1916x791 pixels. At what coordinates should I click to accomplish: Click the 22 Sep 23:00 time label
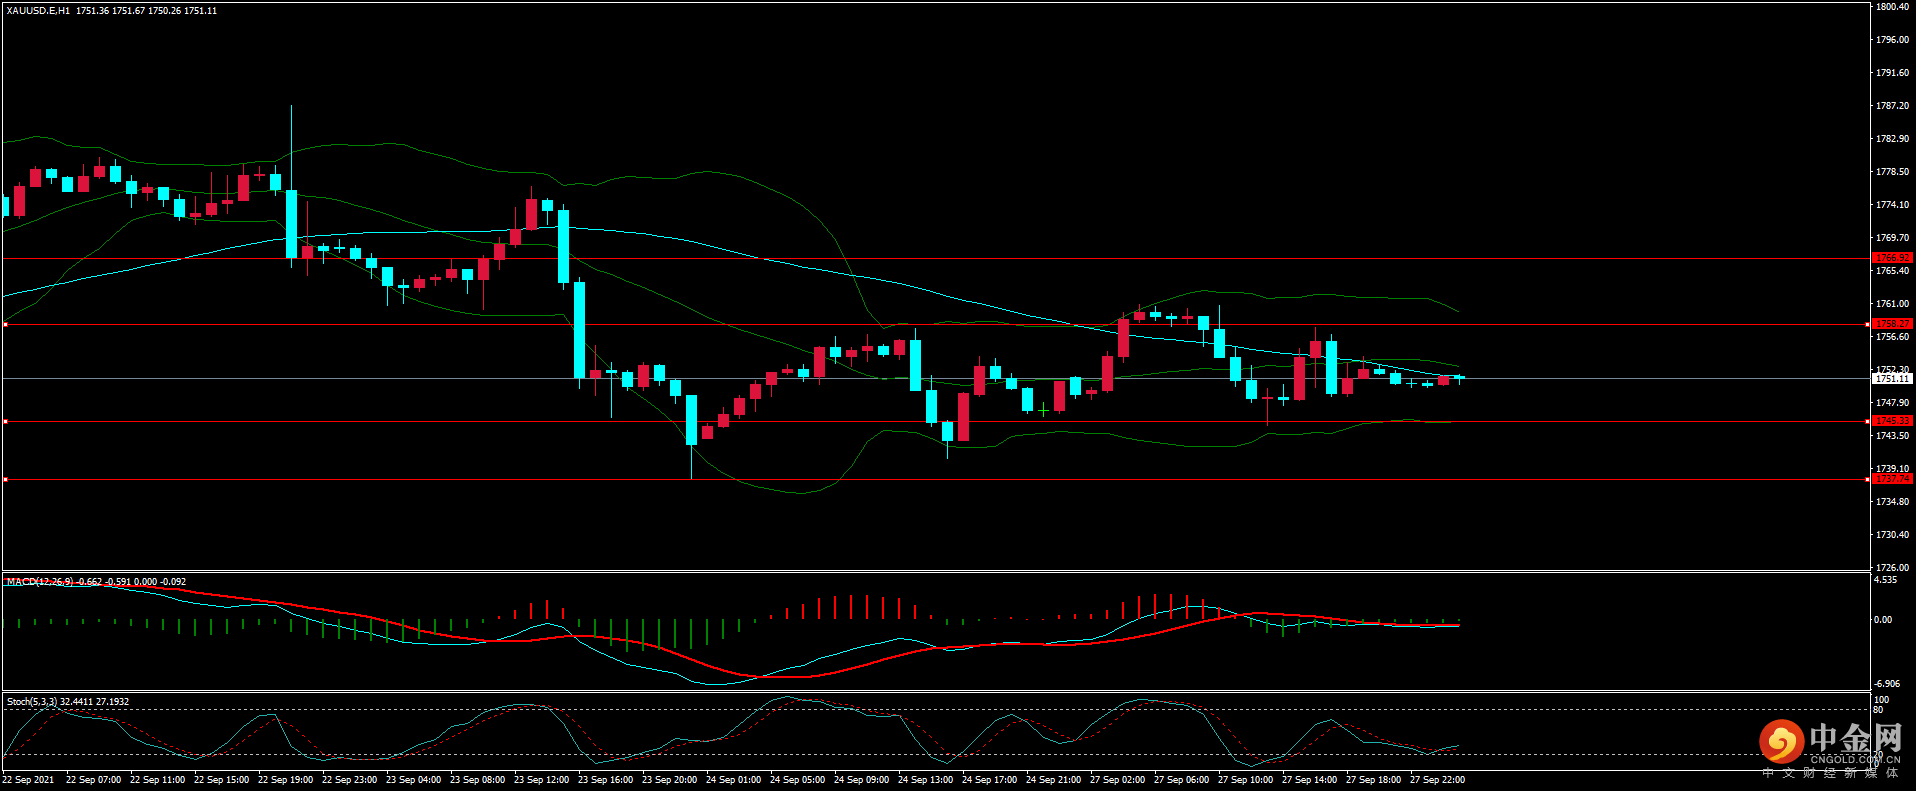click(350, 780)
